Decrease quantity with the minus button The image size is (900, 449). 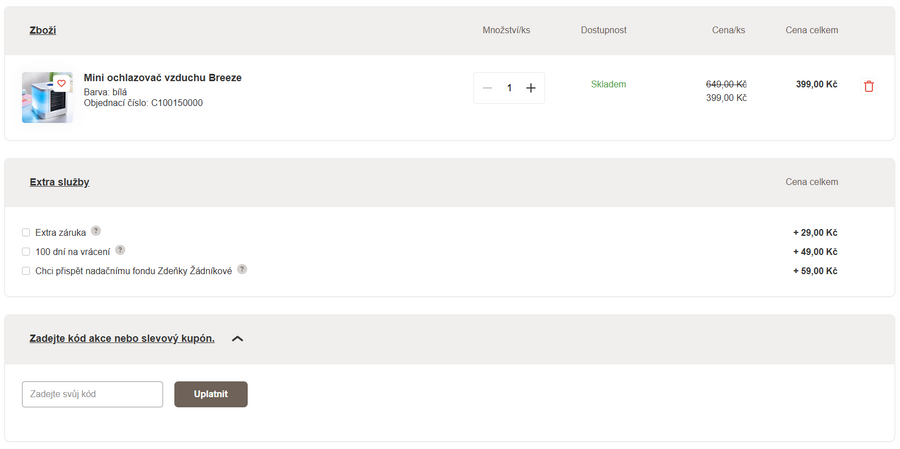(x=488, y=88)
